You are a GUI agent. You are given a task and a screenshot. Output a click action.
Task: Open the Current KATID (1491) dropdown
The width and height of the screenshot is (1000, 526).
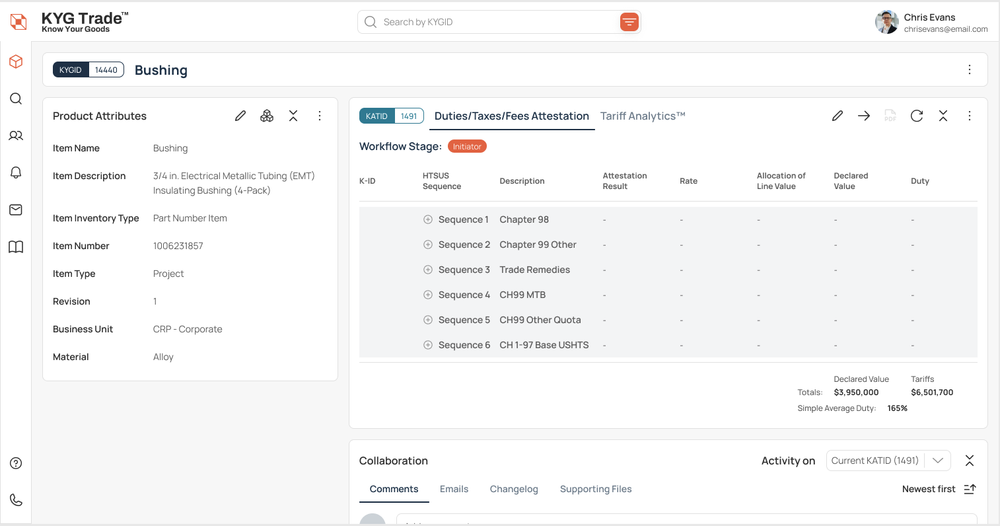coord(888,460)
